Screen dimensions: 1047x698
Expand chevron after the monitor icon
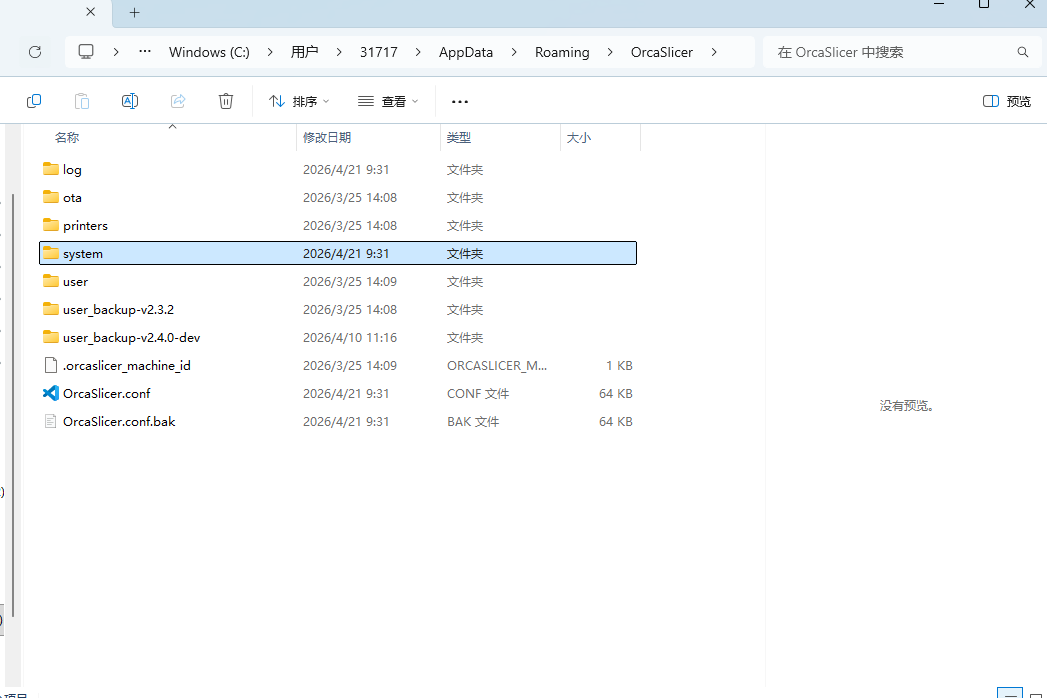(116, 52)
